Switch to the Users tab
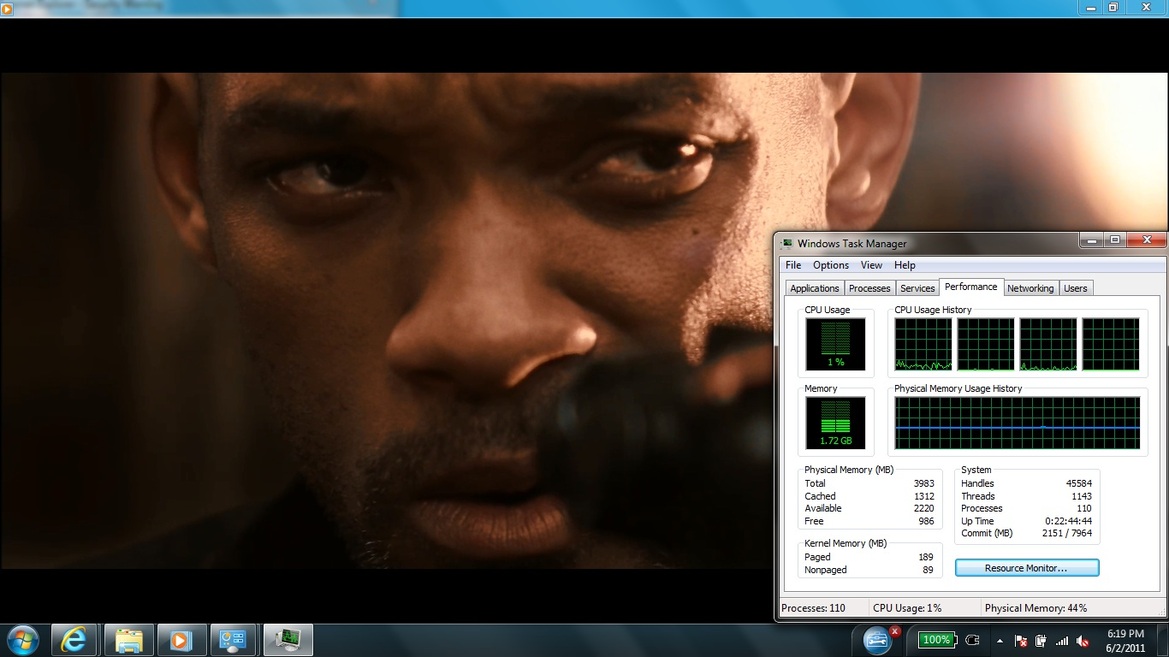Screen dimensions: 1169x657 click(x=1075, y=288)
